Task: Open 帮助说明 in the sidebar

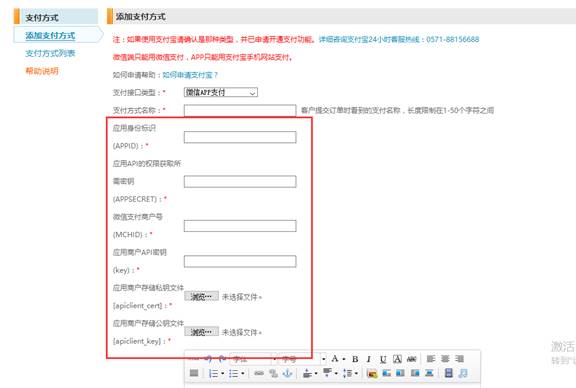Action: tap(42, 71)
